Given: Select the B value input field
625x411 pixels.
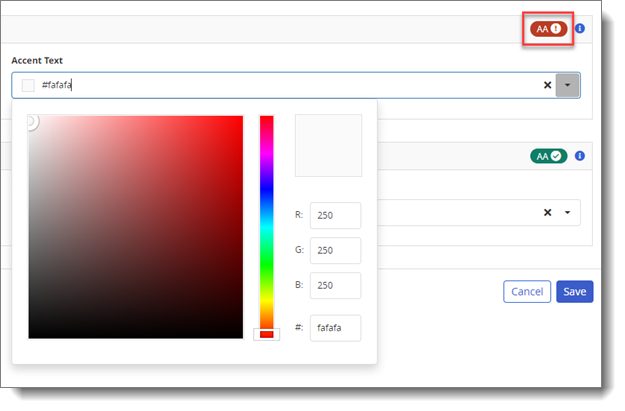Looking at the screenshot, I should coord(335,285).
